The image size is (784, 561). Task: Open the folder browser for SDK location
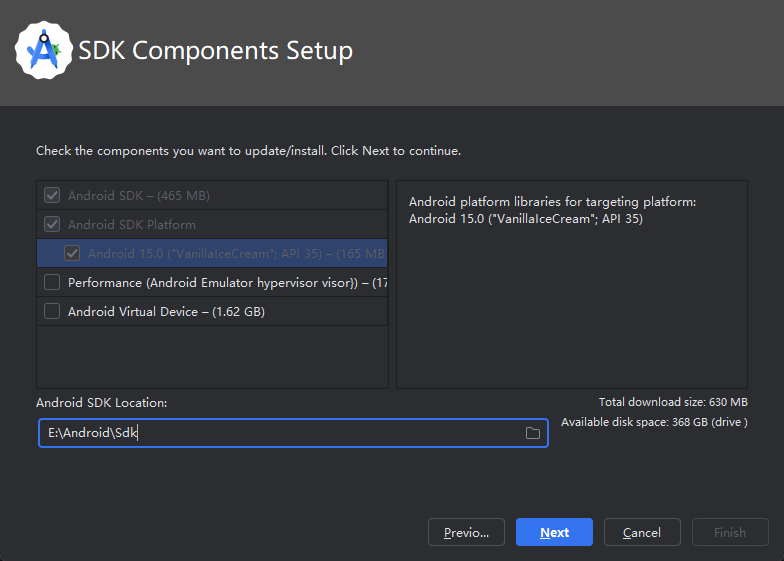tap(532, 433)
